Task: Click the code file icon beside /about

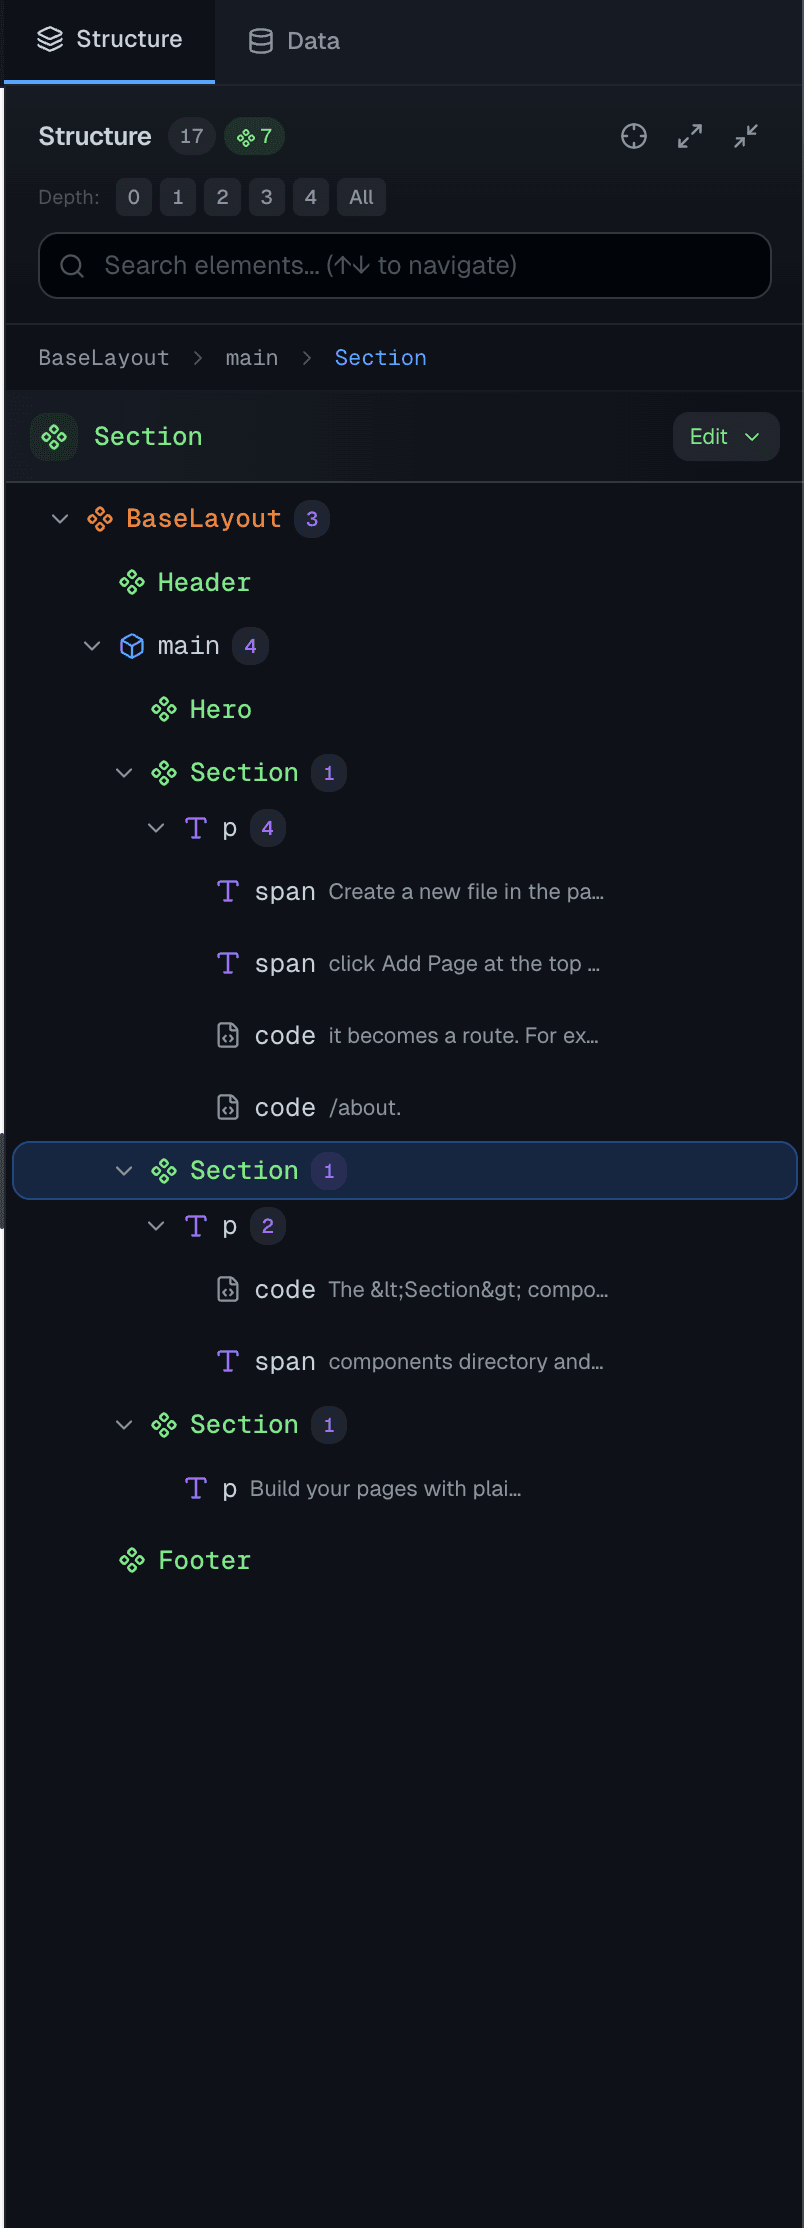Action: (x=228, y=1106)
